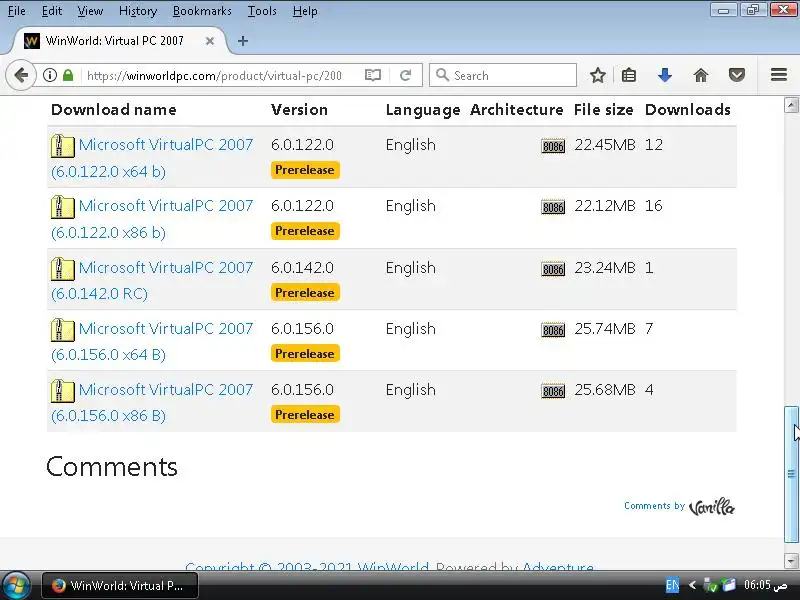The image size is (800, 600).
Task: Follow the Comments by Vanilla link
Action: [679, 507]
